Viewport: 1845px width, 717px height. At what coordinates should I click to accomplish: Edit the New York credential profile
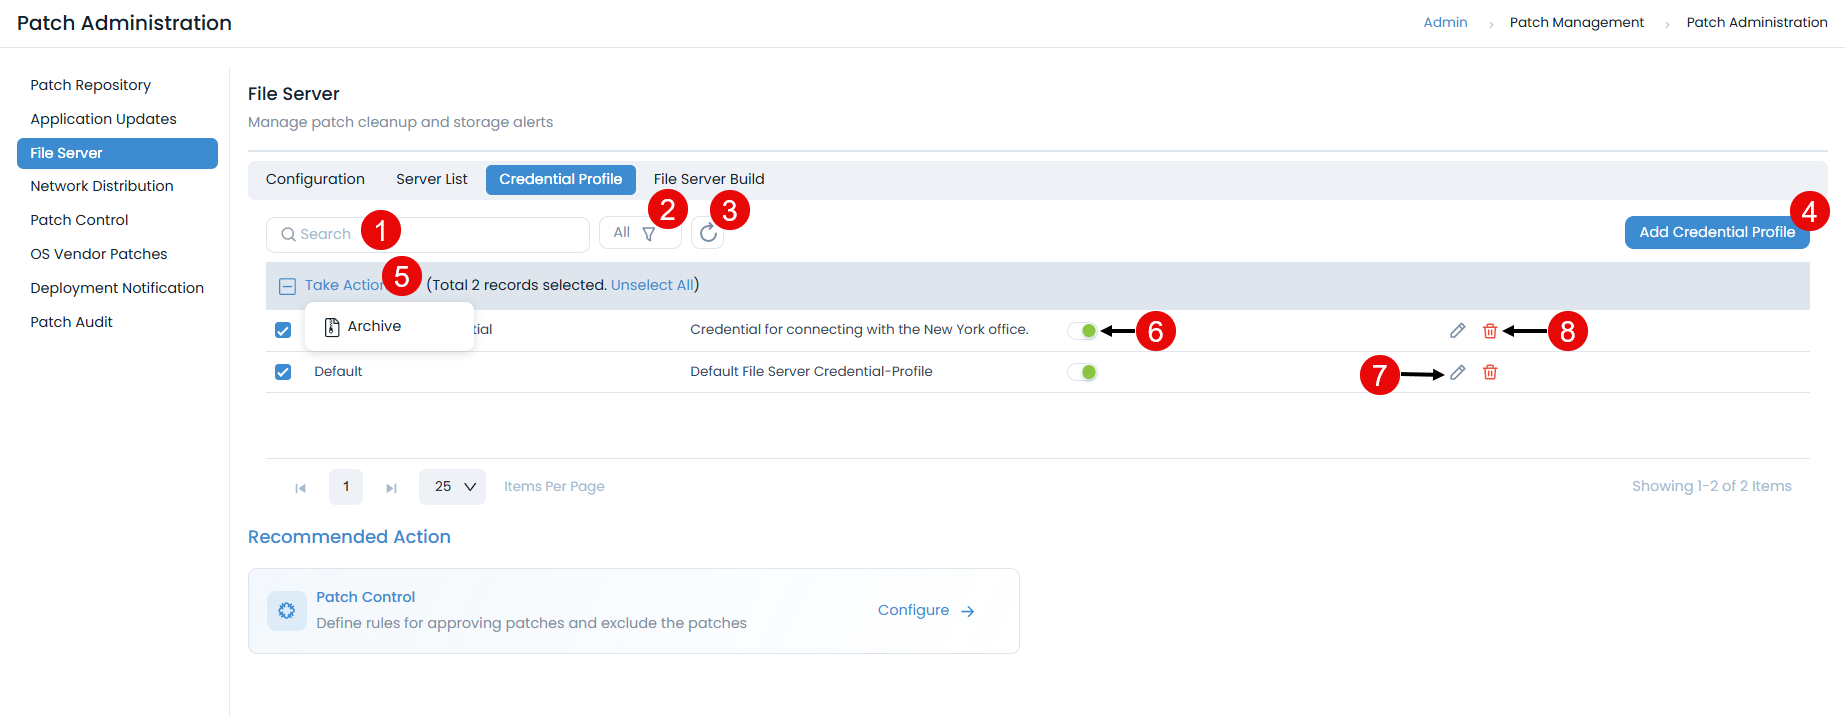1457,331
